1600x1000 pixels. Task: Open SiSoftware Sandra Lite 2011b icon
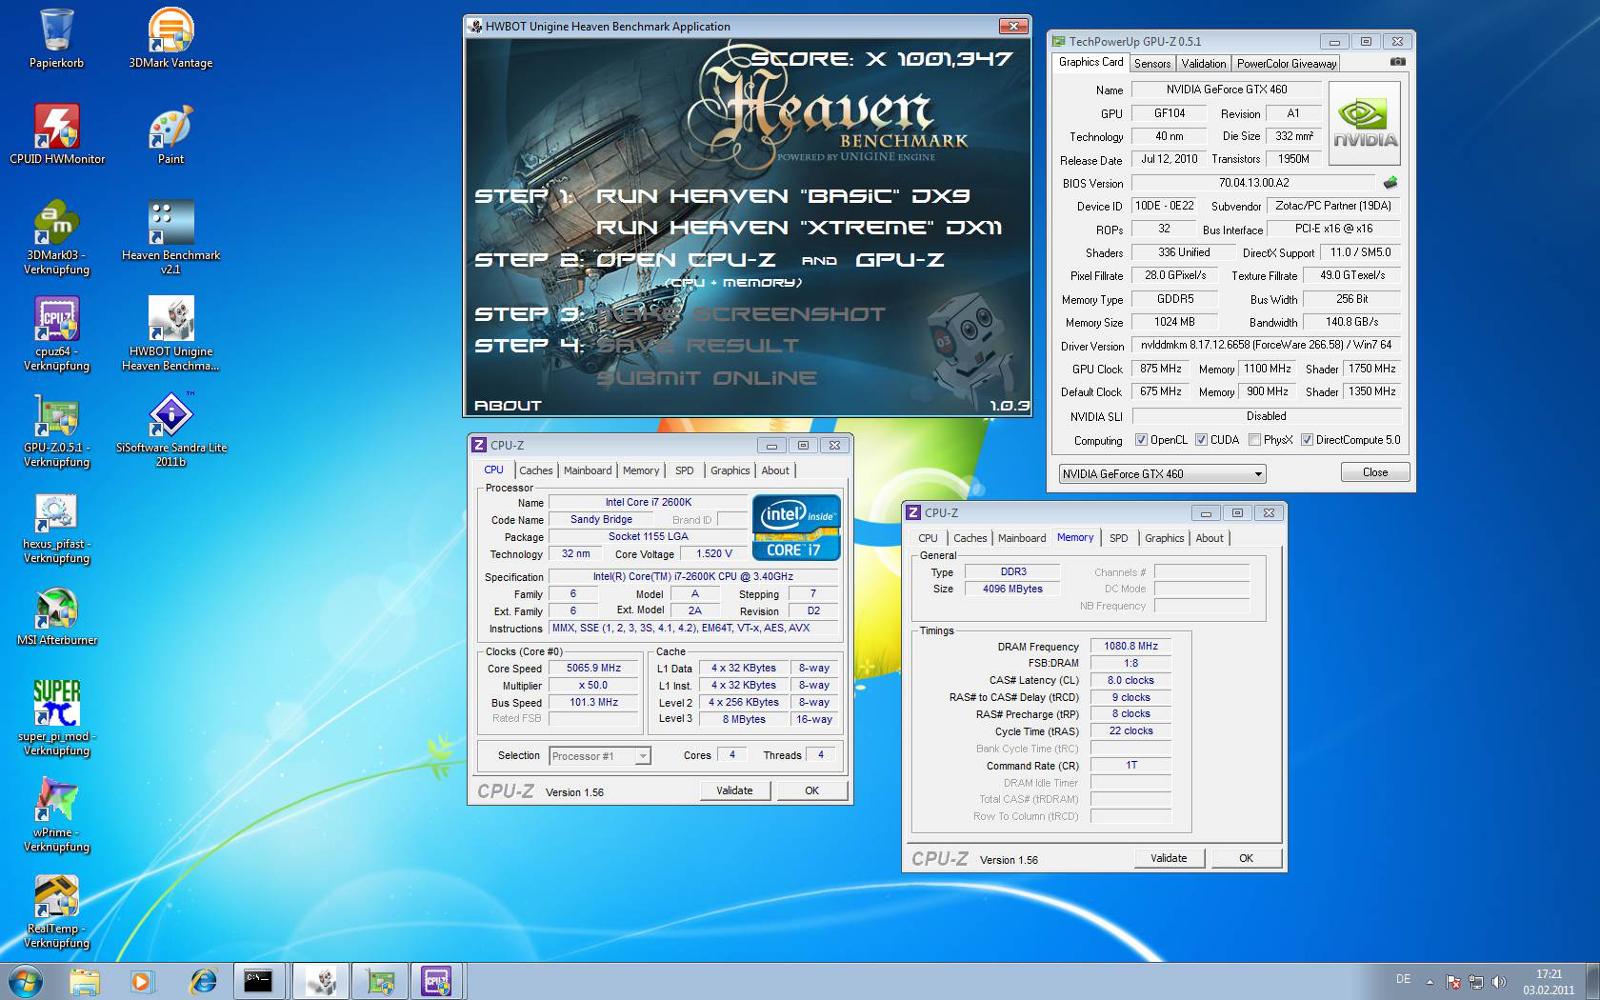coord(170,430)
